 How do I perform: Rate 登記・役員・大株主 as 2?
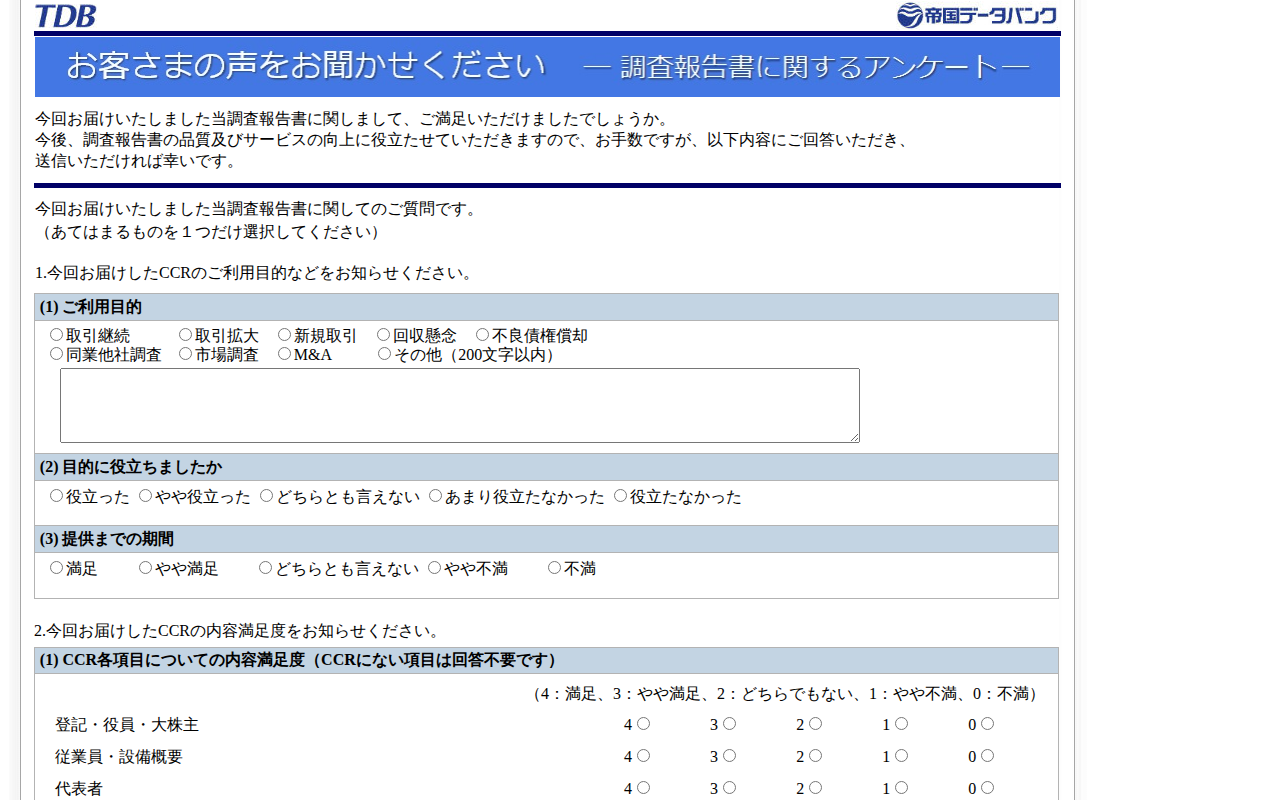point(815,723)
